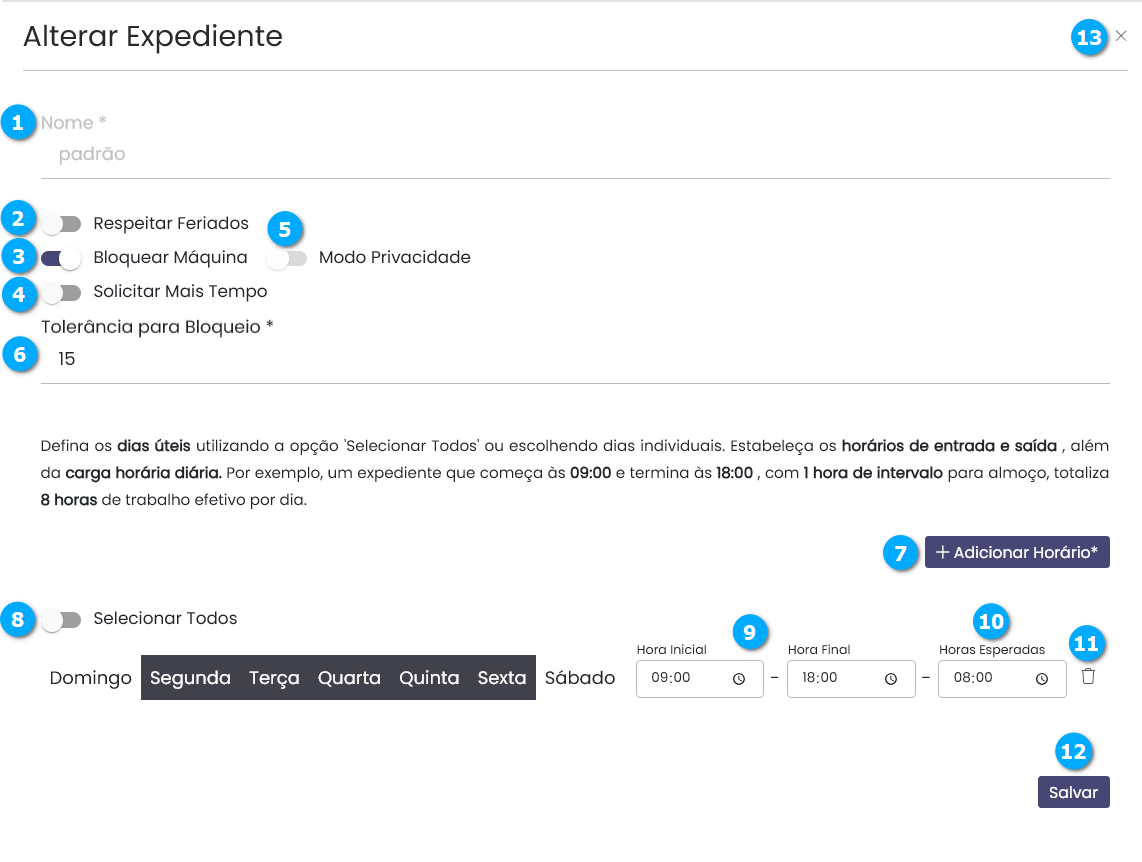Click the clock icon in Hora Final
The height and width of the screenshot is (862, 1142).
[890, 678]
